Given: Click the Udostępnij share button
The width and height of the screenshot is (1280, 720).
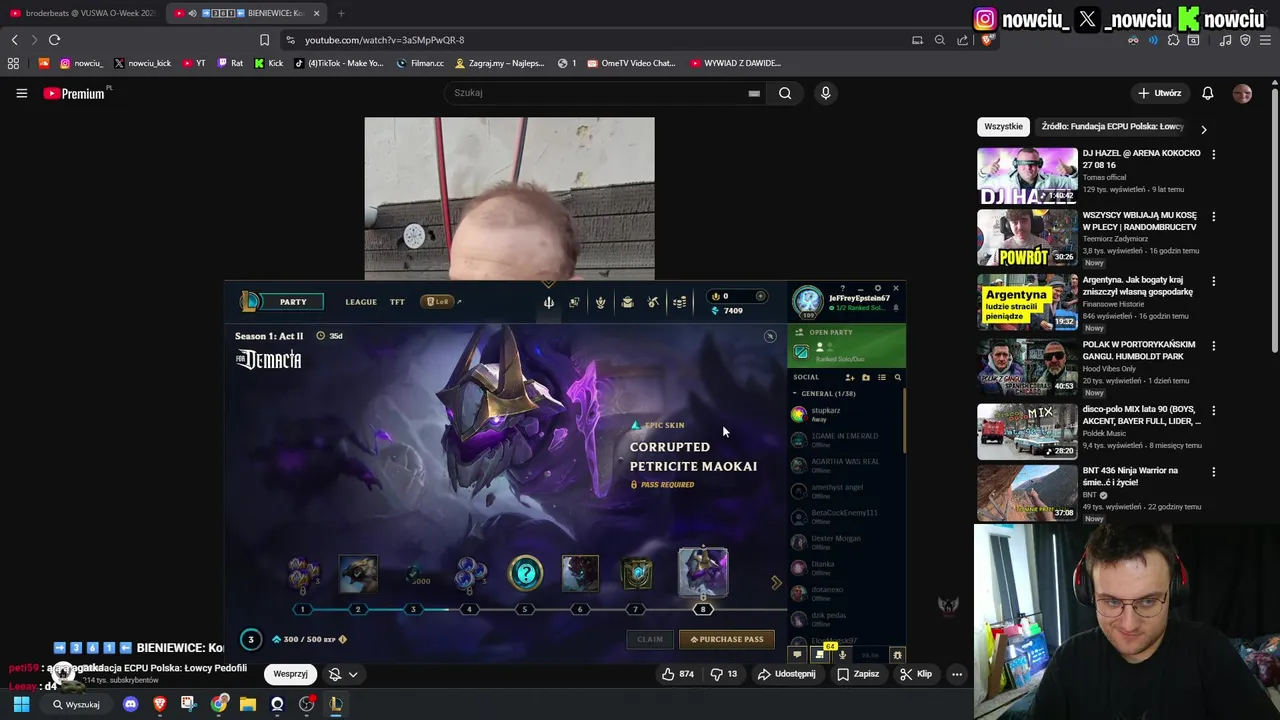Looking at the screenshot, I should [786, 674].
